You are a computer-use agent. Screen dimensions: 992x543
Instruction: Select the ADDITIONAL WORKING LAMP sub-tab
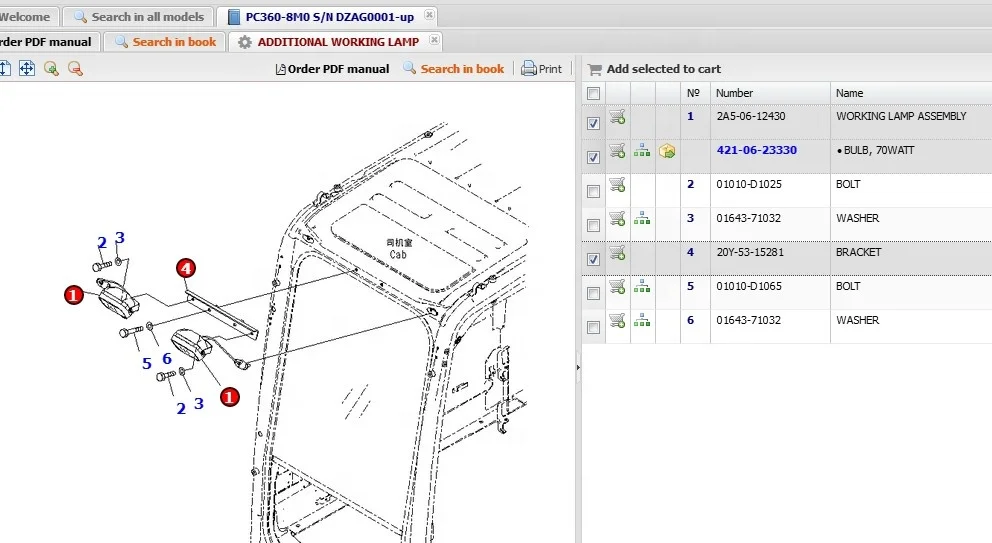[336, 42]
